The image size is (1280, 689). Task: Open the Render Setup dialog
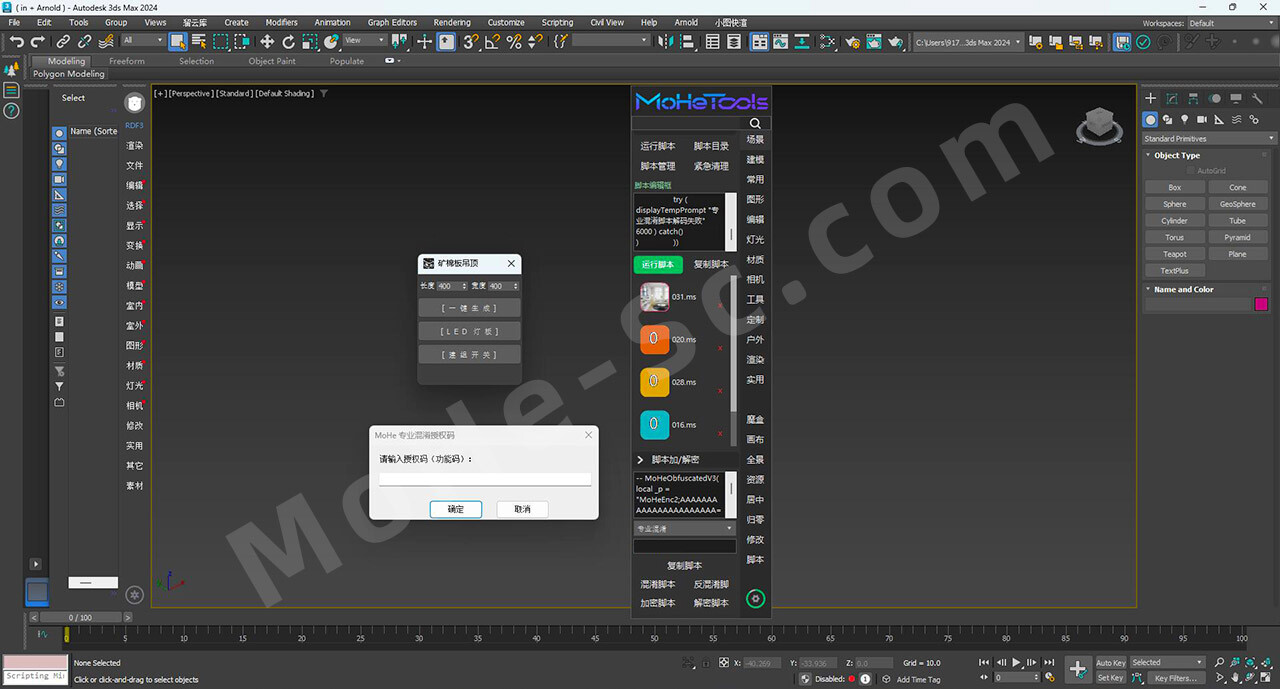(852, 42)
